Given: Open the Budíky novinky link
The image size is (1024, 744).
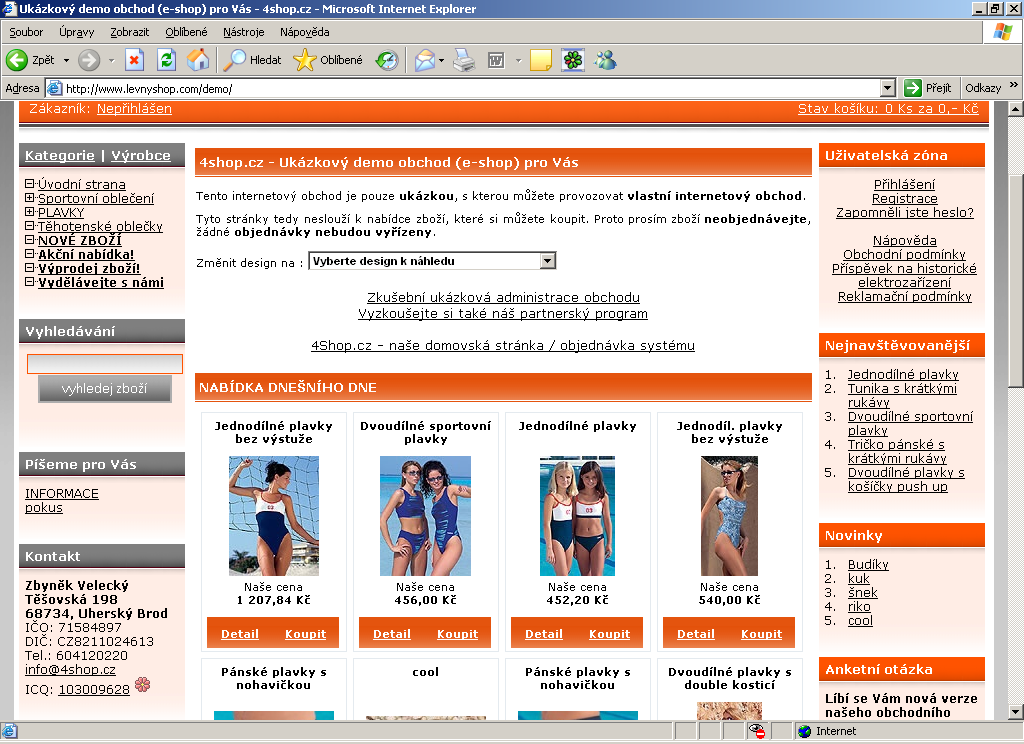Looking at the screenshot, I should (x=868, y=564).
